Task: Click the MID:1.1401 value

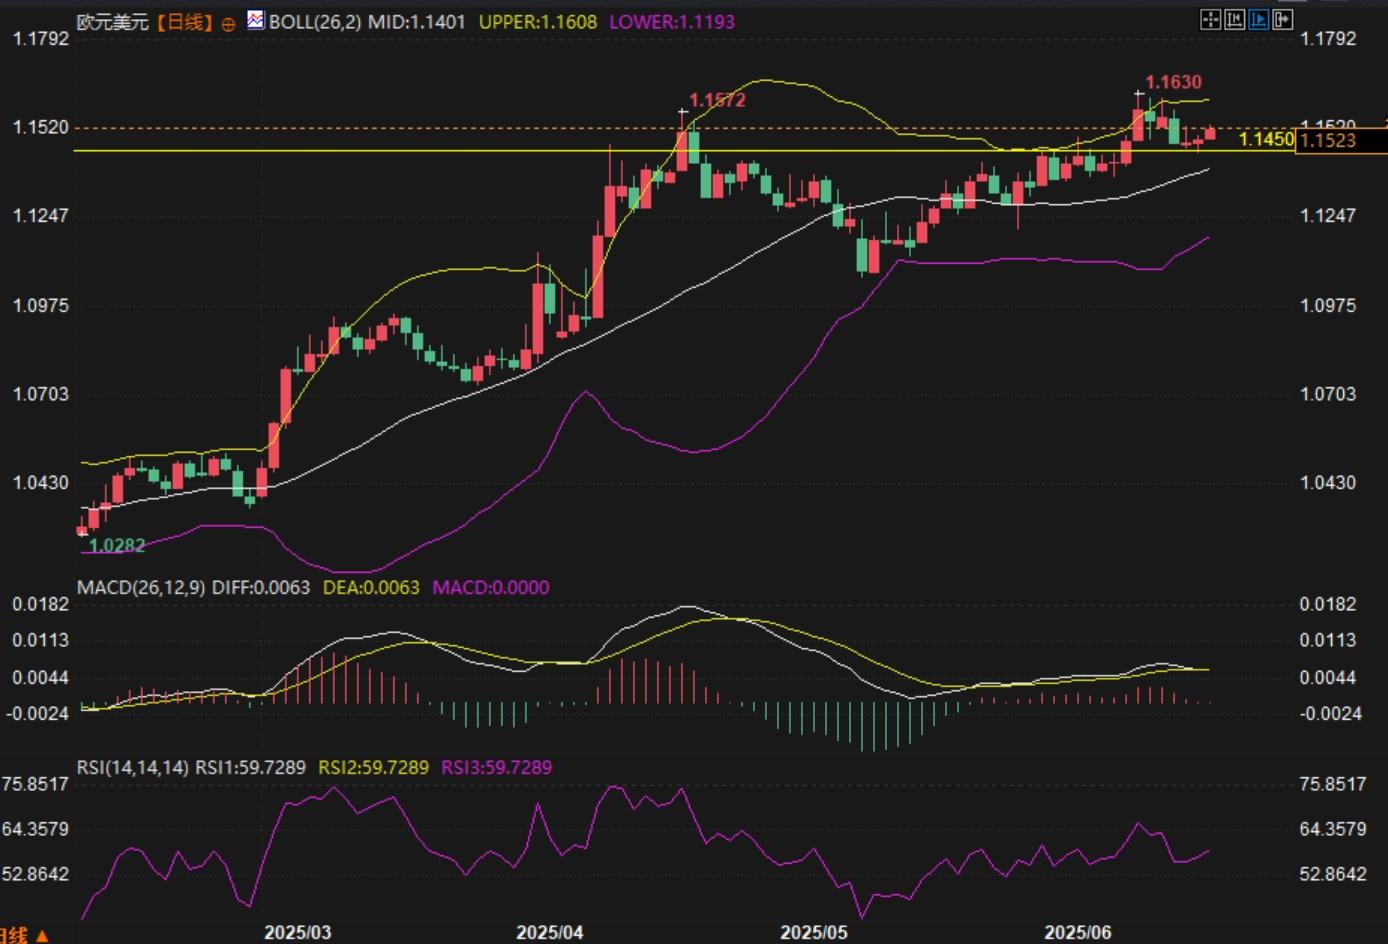Action: click(x=417, y=21)
